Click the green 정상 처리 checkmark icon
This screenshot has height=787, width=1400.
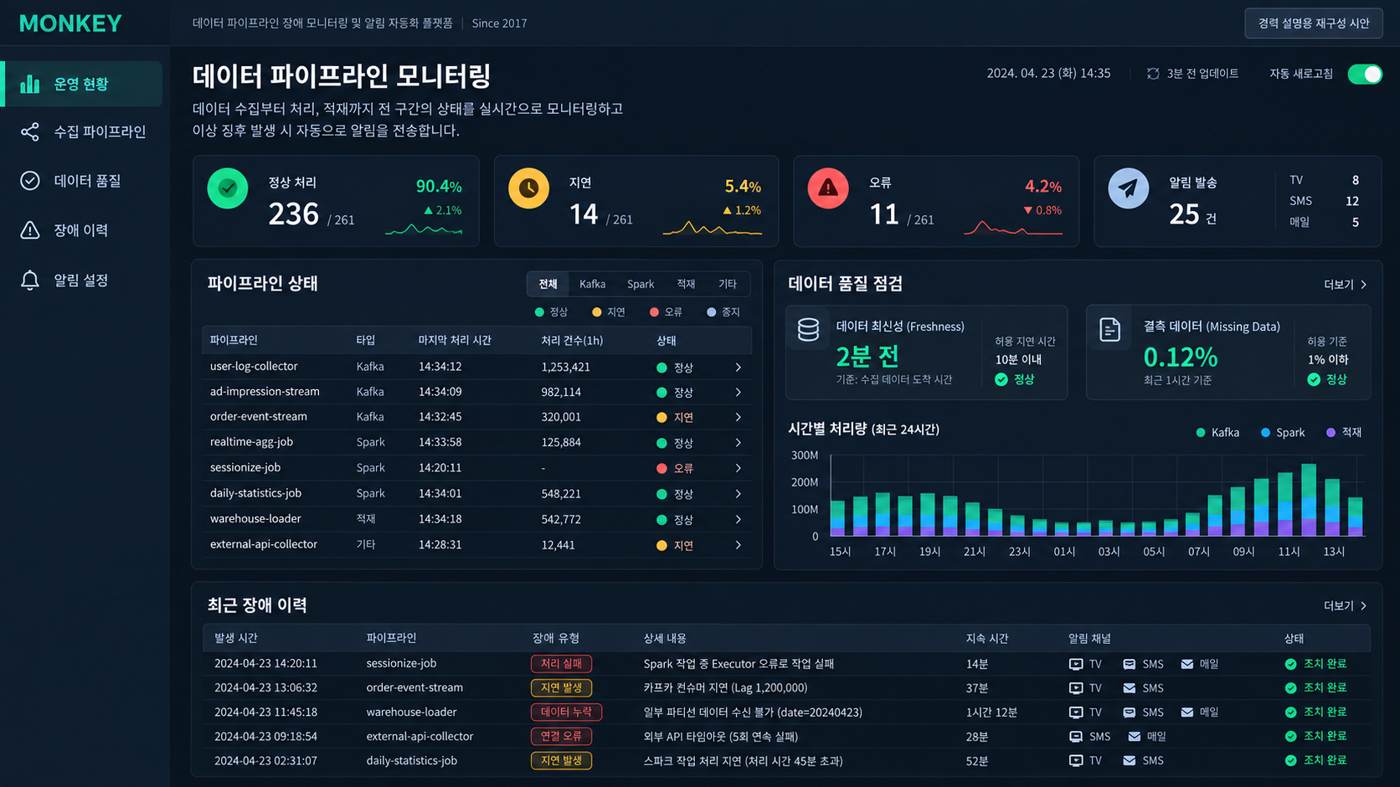(x=227, y=188)
